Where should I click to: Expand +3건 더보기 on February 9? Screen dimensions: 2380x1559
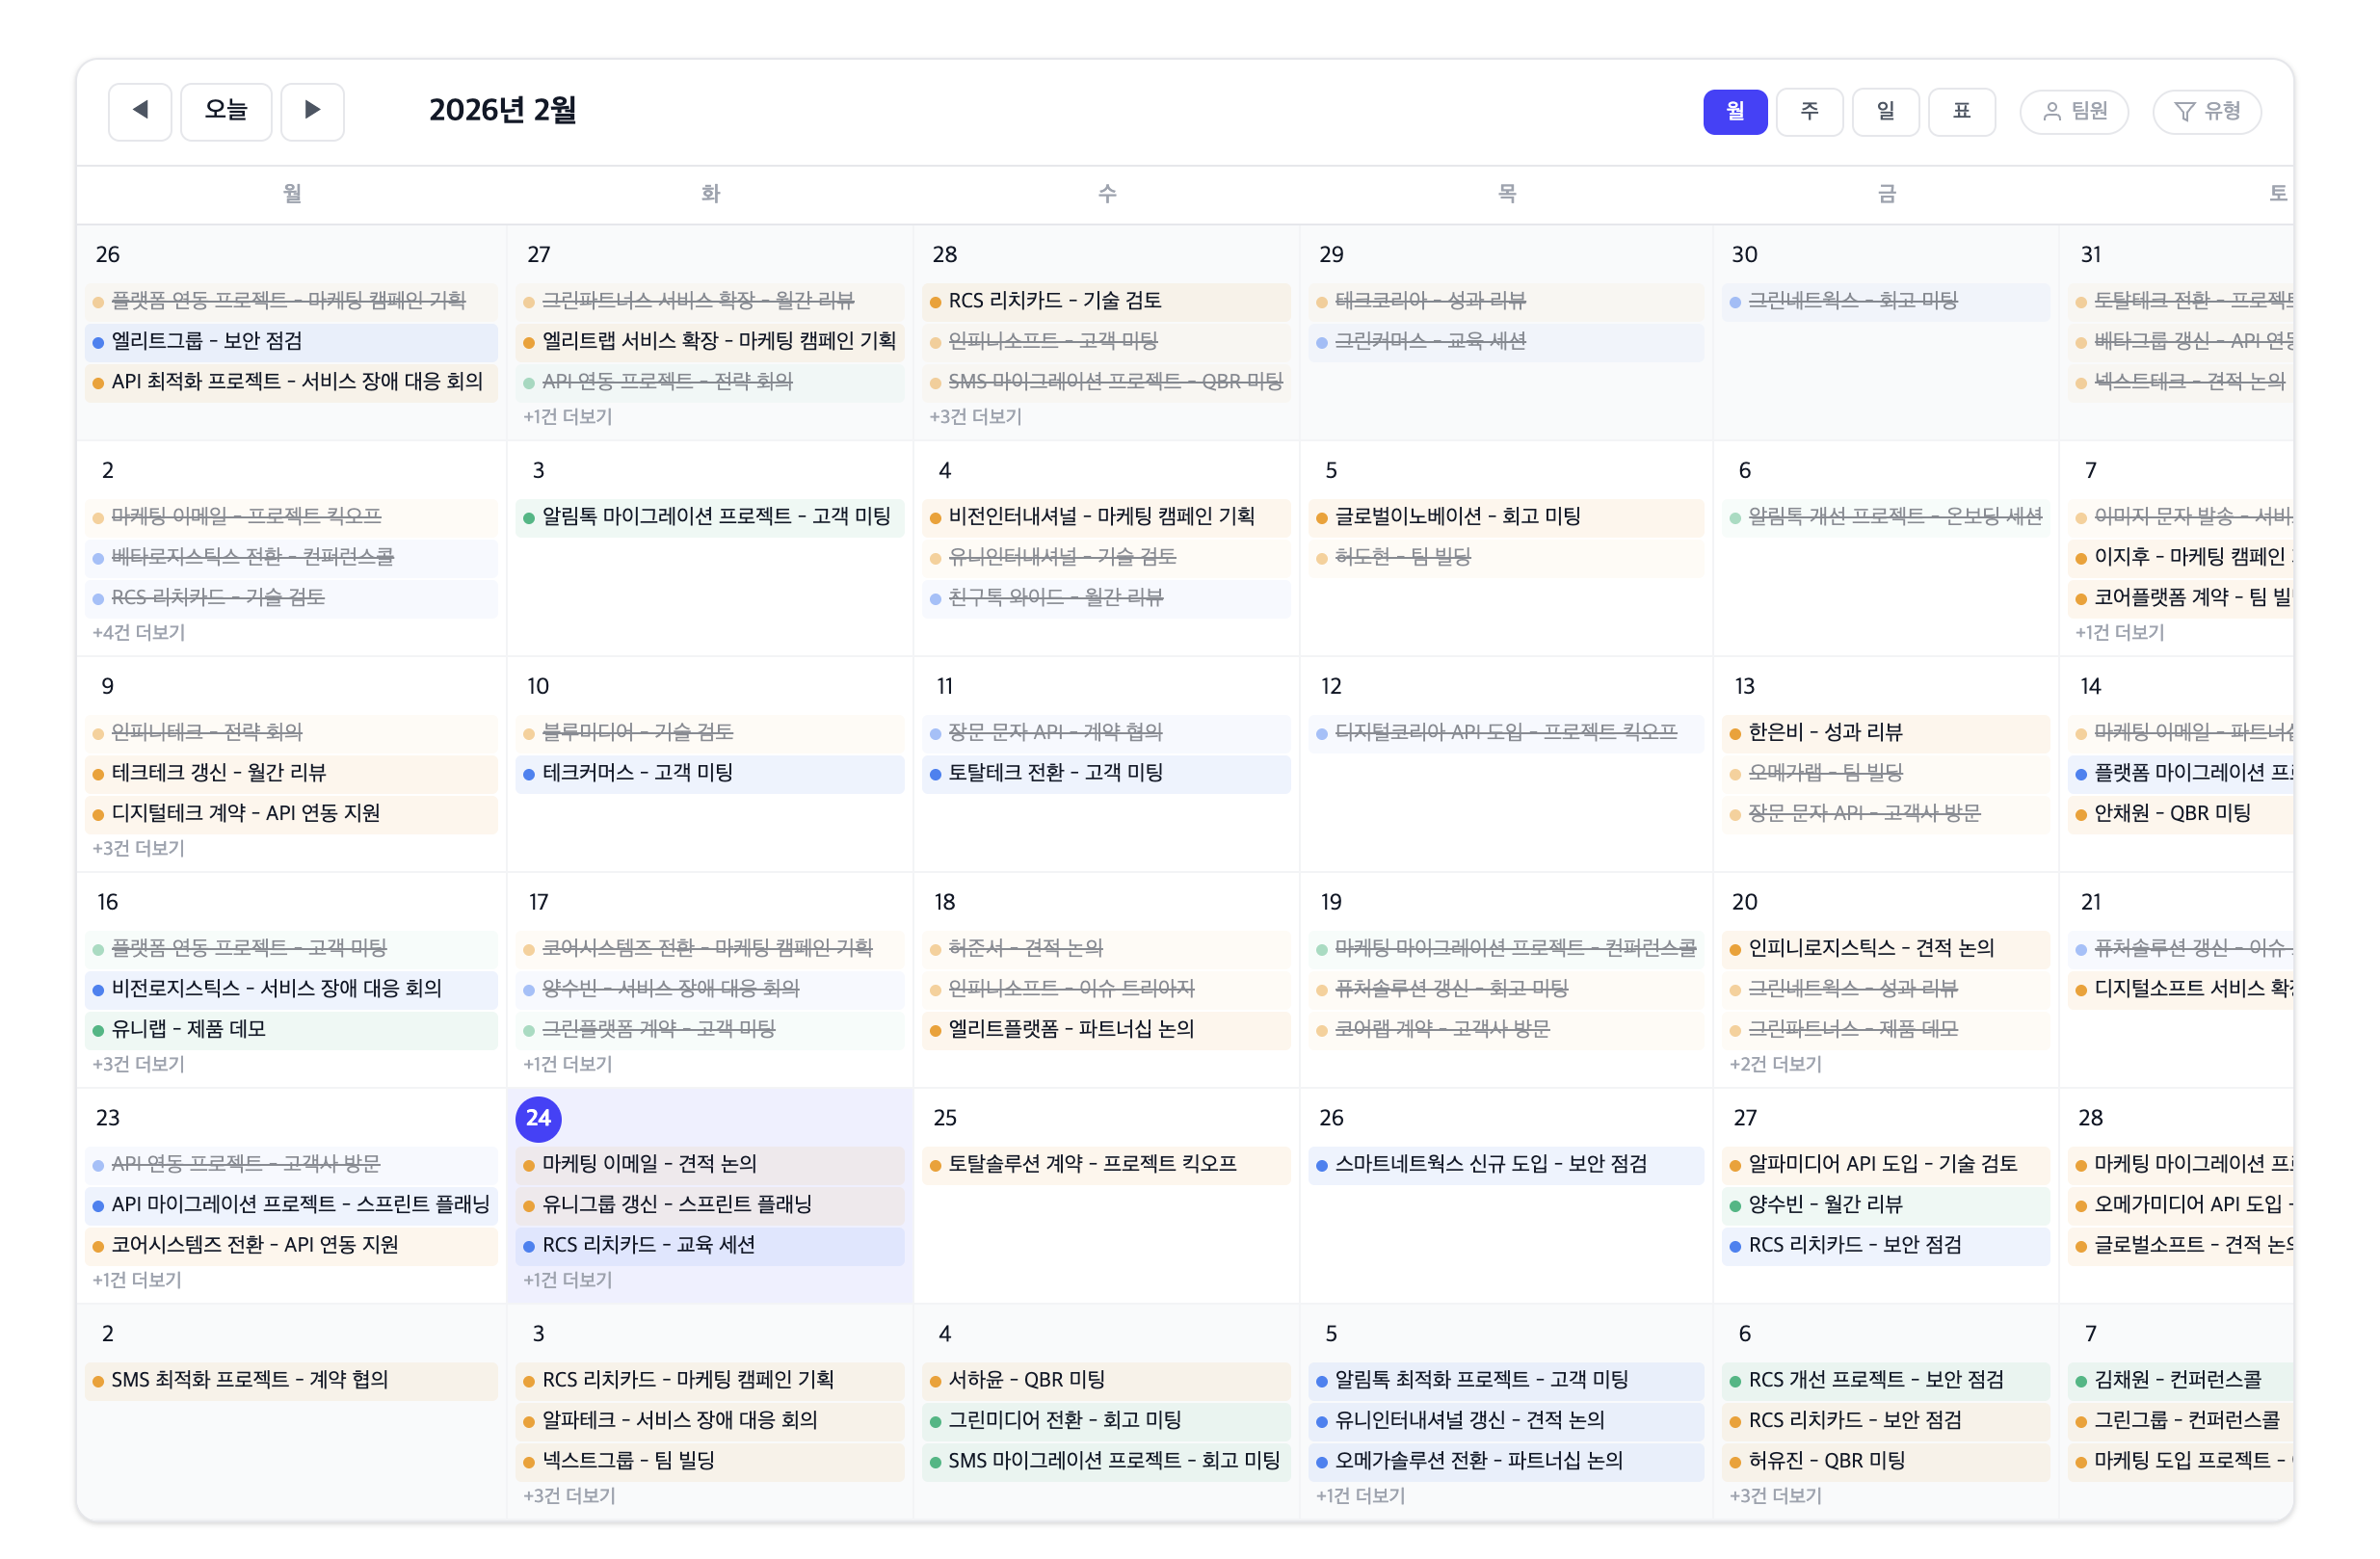[139, 847]
